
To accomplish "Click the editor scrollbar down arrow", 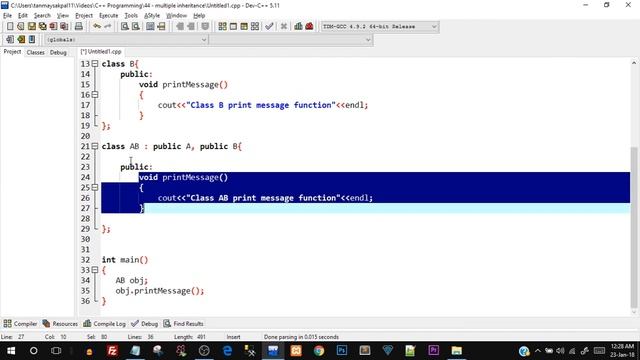I will coord(633,312).
